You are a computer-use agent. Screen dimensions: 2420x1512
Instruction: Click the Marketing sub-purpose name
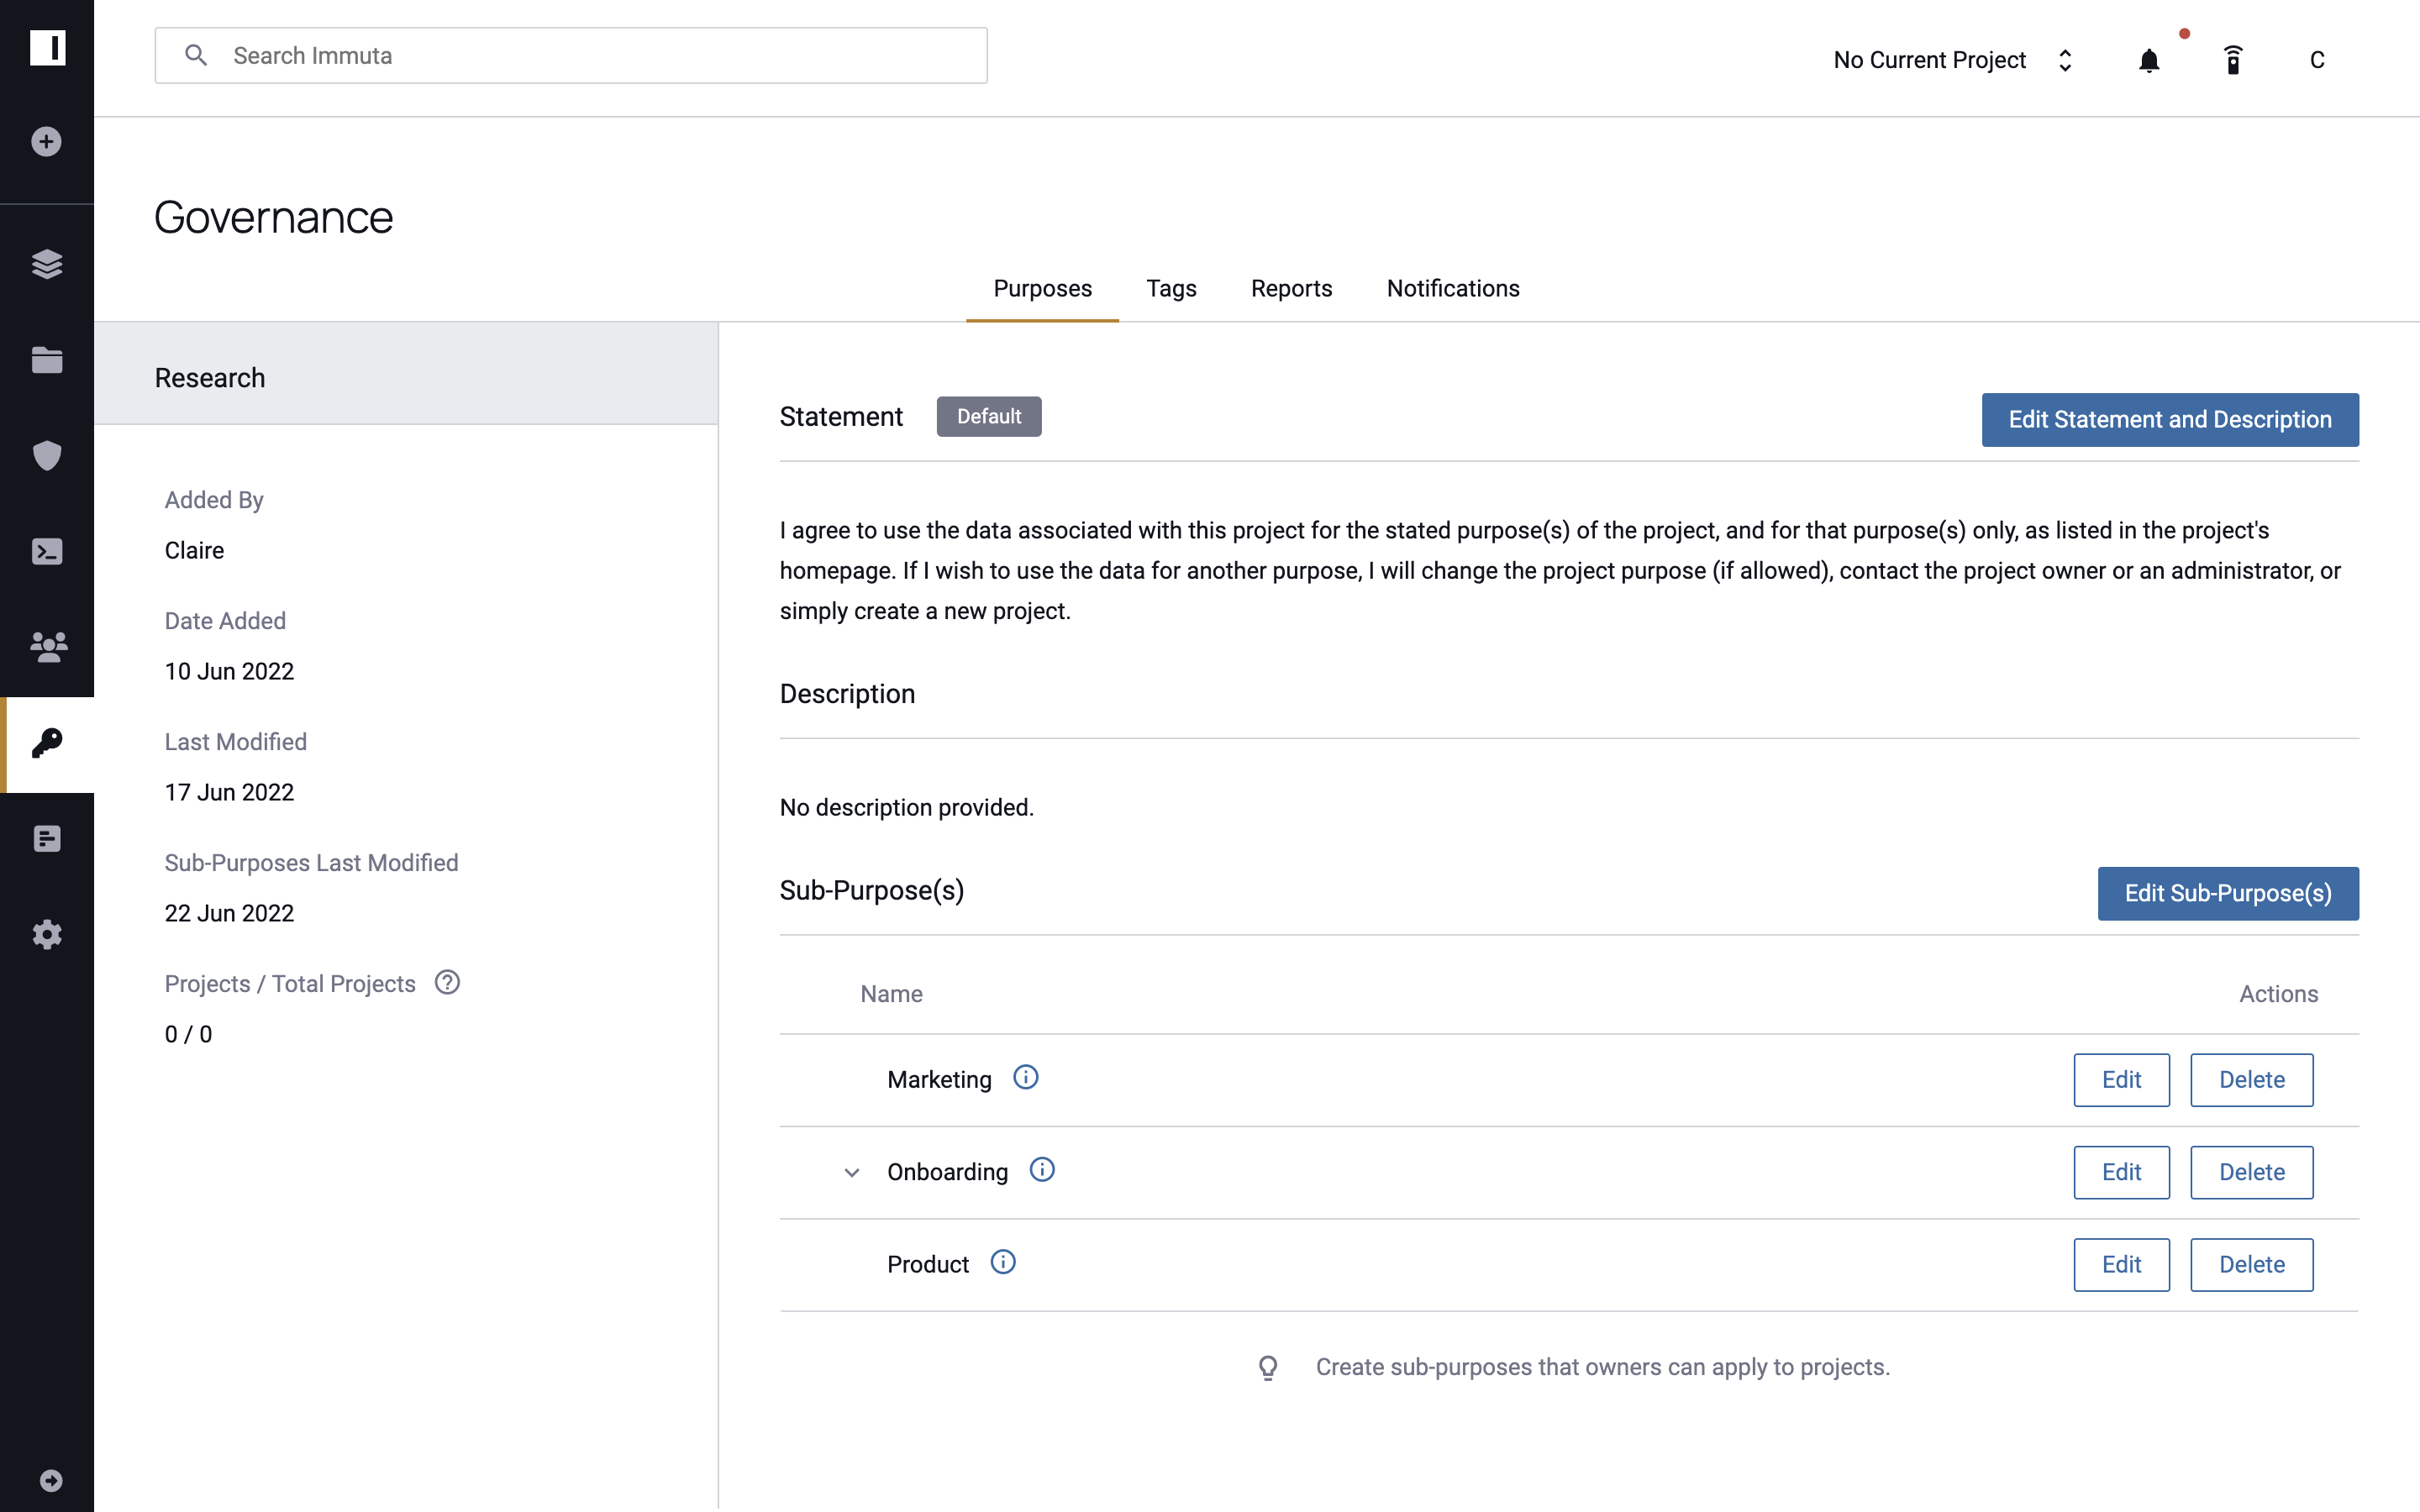click(939, 1079)
